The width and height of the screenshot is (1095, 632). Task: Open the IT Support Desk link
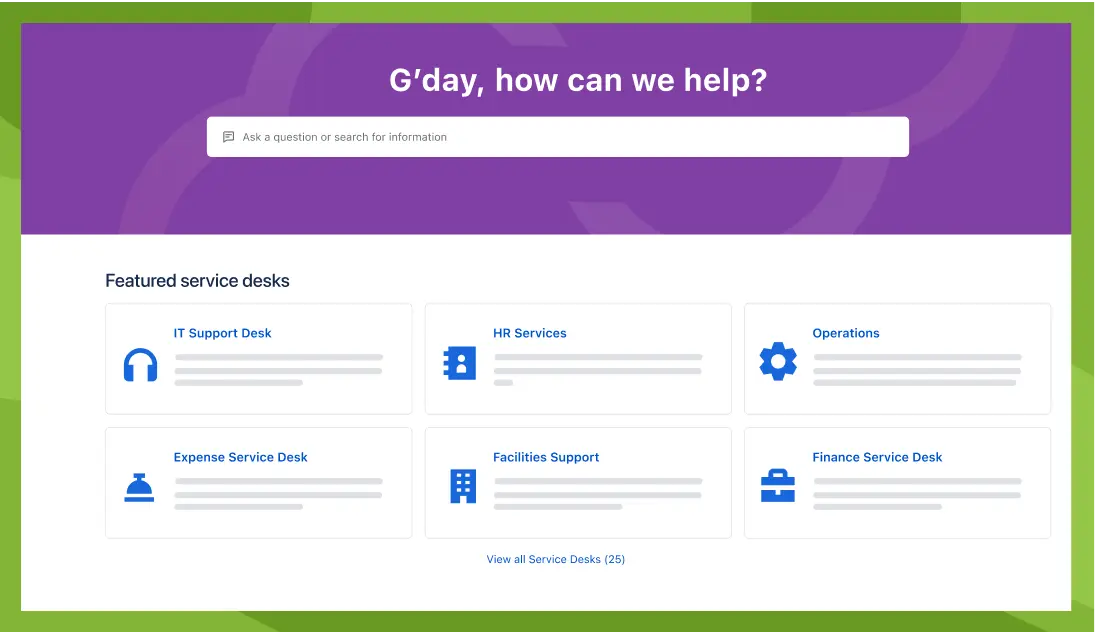(222, 333)
